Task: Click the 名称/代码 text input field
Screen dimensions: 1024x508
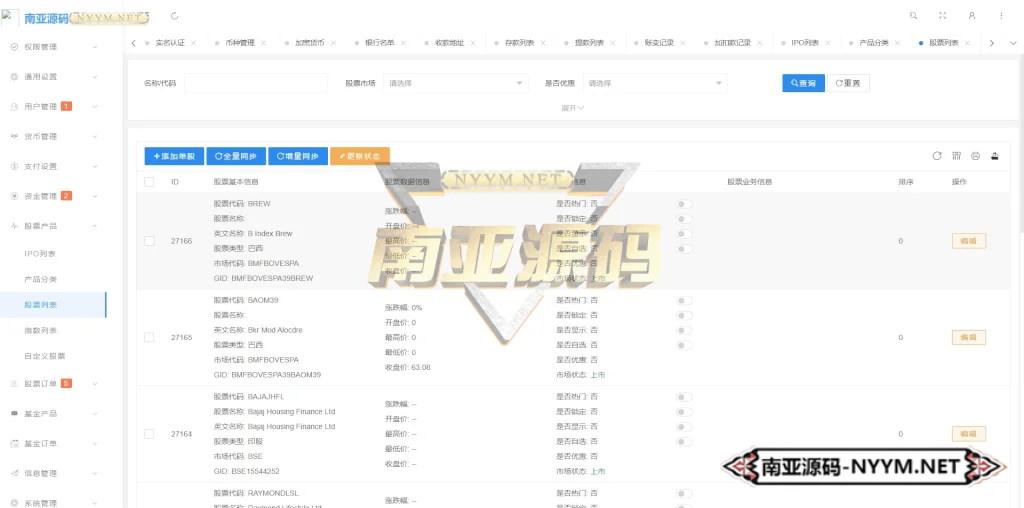Action: coord(255,84)
